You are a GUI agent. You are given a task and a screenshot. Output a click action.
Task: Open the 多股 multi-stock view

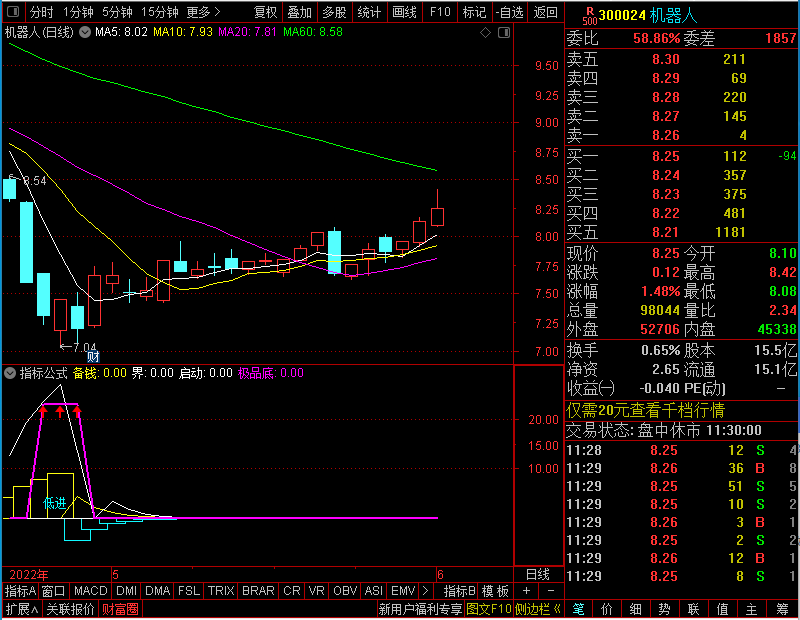pyautogui.click(x=334, y=12)
